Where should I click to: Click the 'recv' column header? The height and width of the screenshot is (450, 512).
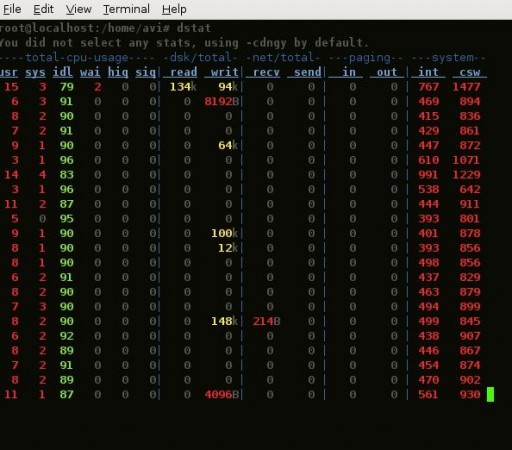[x=266, y=72]
